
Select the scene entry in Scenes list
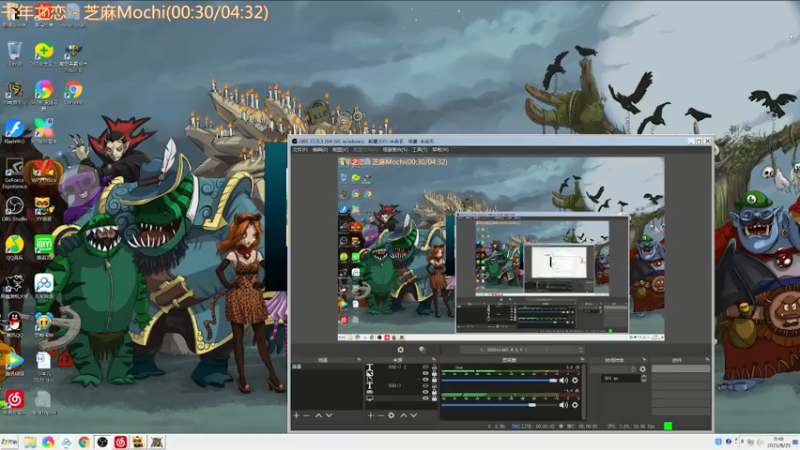coord(327,367)
